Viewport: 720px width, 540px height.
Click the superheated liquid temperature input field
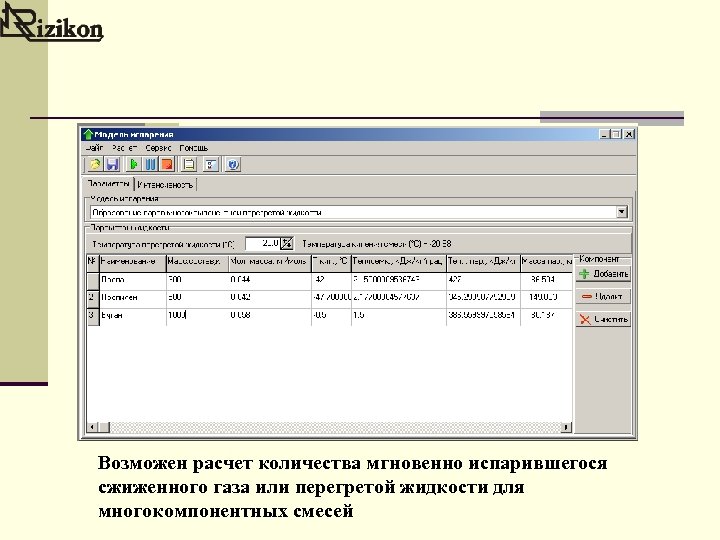(x=263, y=243)
